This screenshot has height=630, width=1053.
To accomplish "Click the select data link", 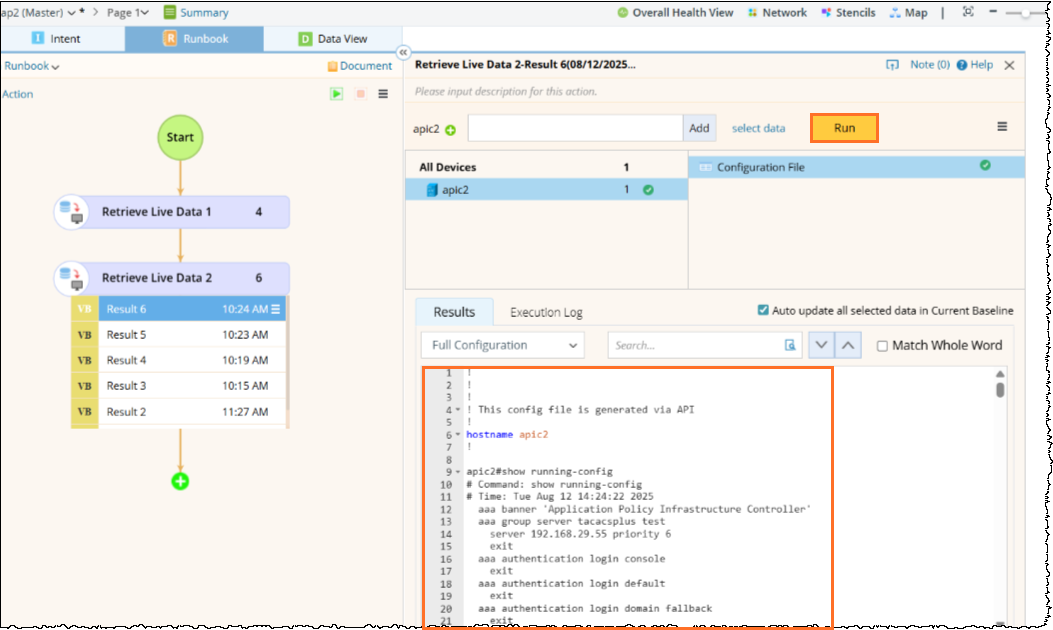I will [758, 128].
